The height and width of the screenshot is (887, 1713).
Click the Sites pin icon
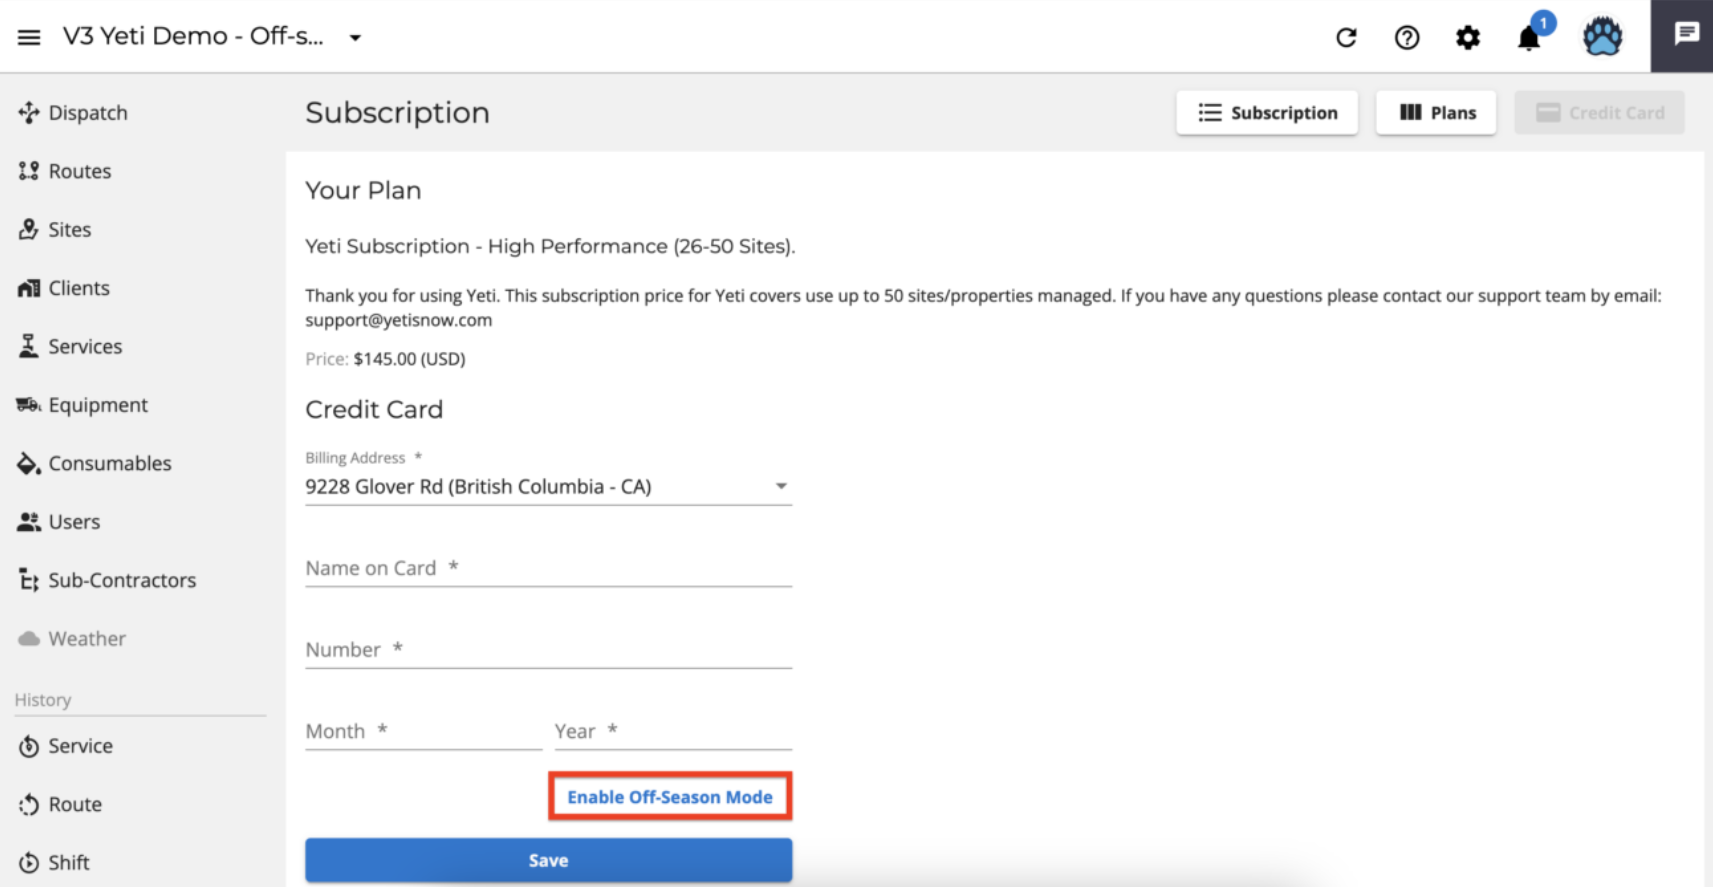click(x=28, y=229)
